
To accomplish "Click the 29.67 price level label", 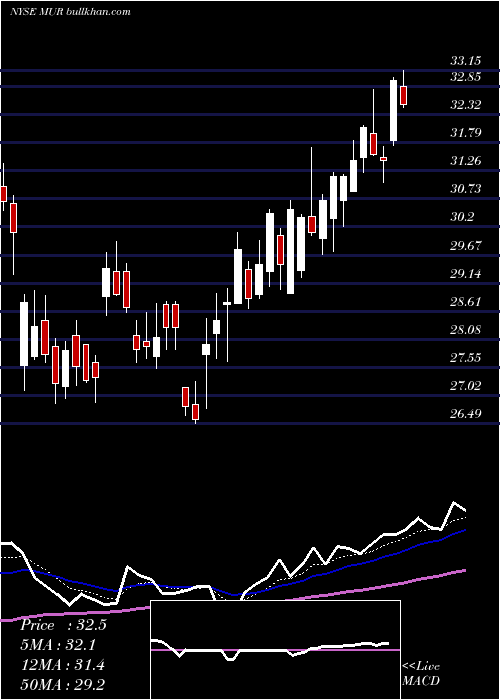I will [465, 245].
